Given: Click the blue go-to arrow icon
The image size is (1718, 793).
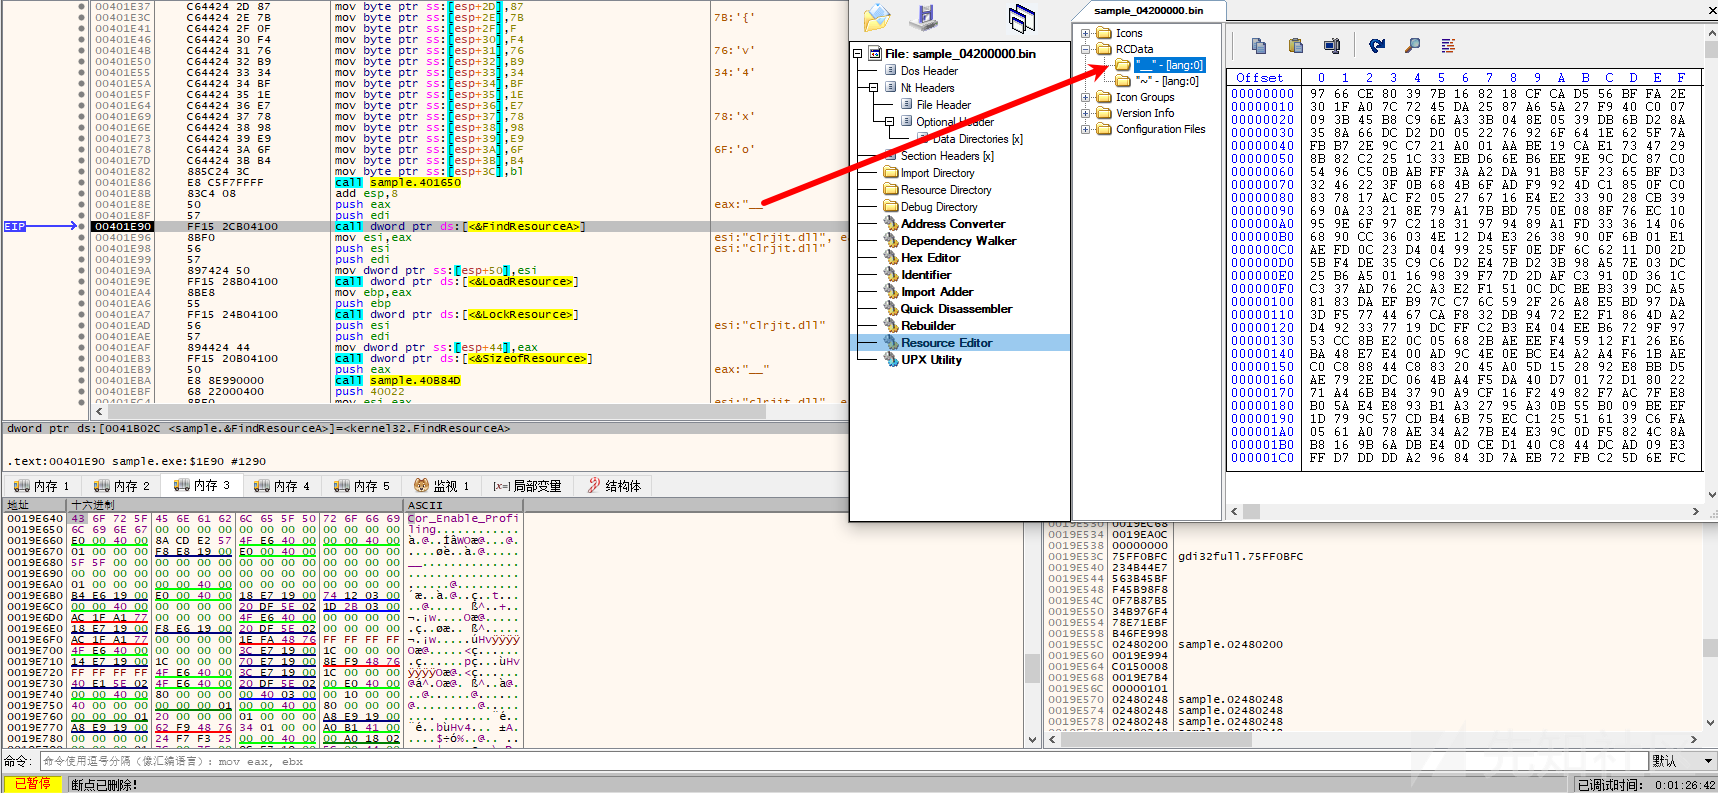Looking at the screenshot, I should click(x=1377, y=46).
